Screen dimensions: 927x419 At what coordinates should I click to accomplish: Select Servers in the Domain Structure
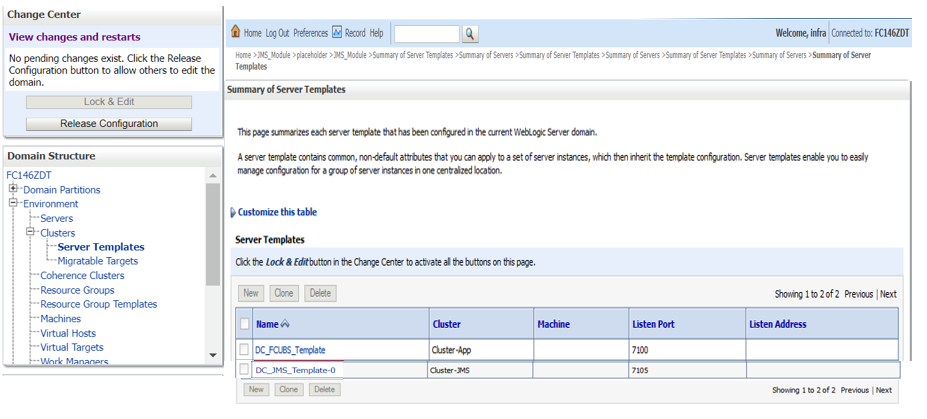[57, 218]
